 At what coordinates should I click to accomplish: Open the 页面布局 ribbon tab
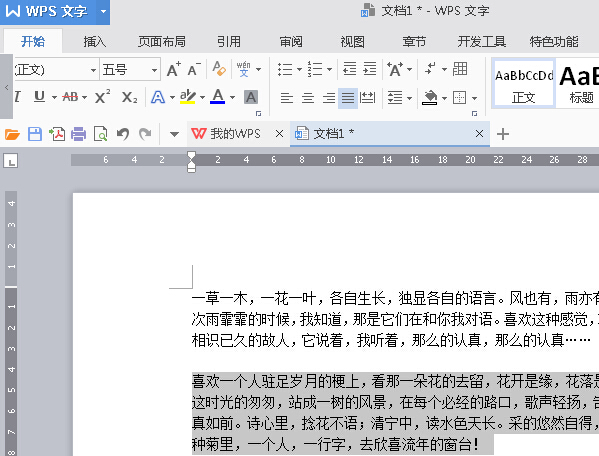[x=162, y=41]
